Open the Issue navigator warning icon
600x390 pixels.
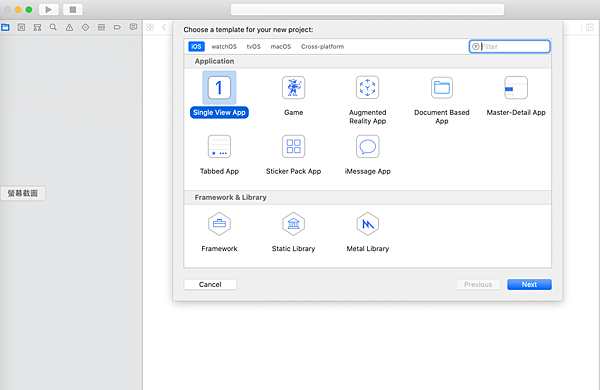(x=69, y=27)
